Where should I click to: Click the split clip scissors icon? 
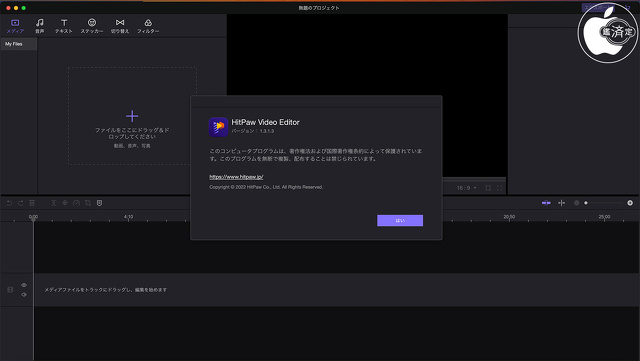point(53,203)
